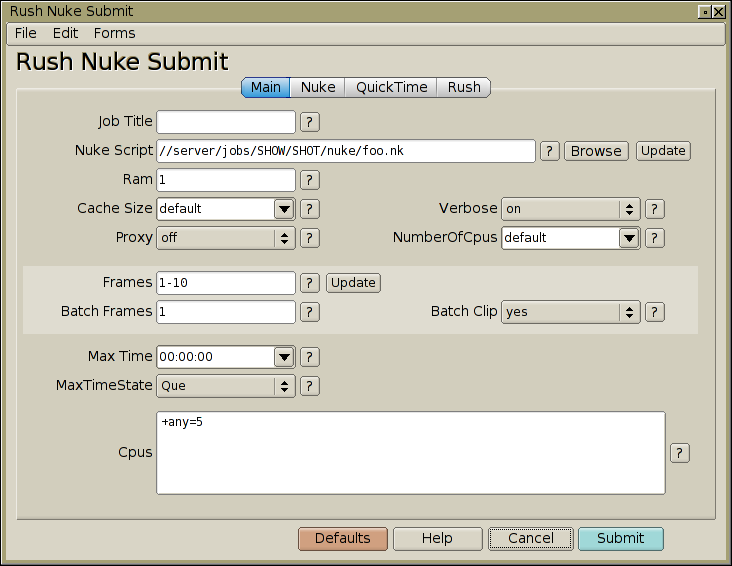Click the orange Defaults button

[343, 539]
